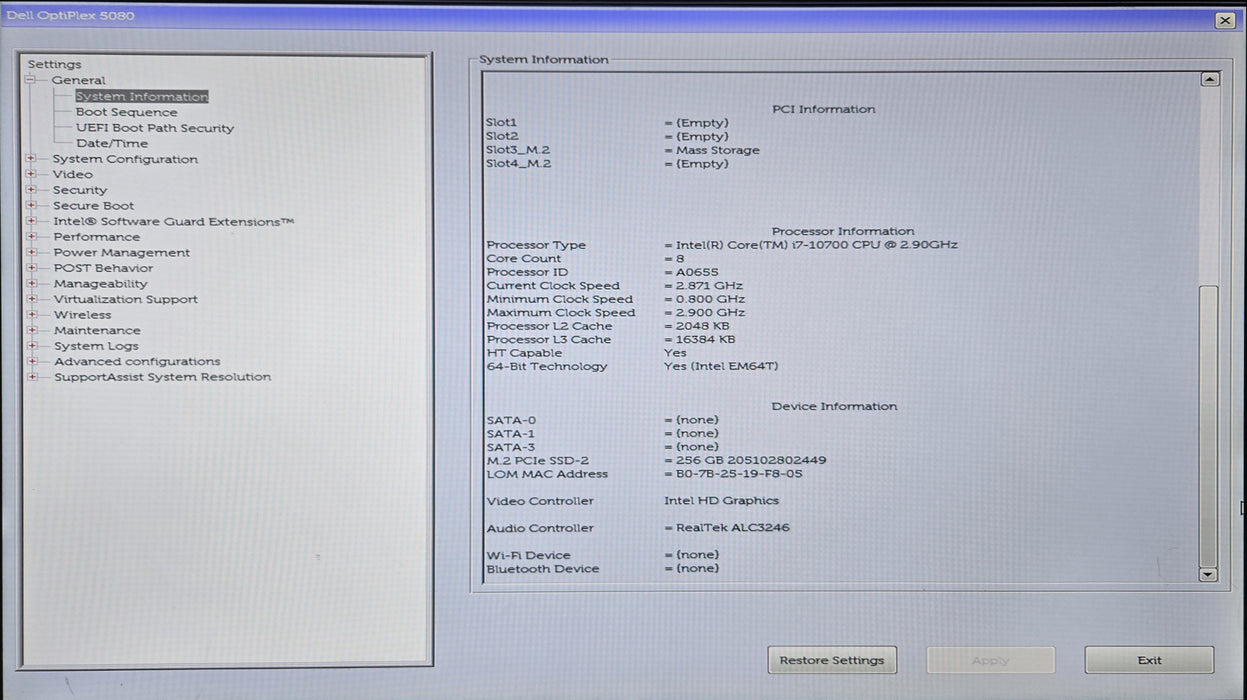Click the Core Count label

(524, 259)
